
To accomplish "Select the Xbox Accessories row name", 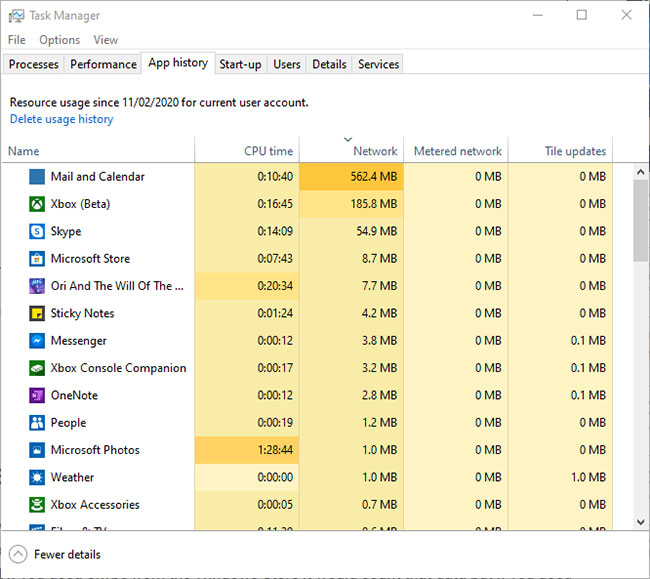I will tap(95, 505).
